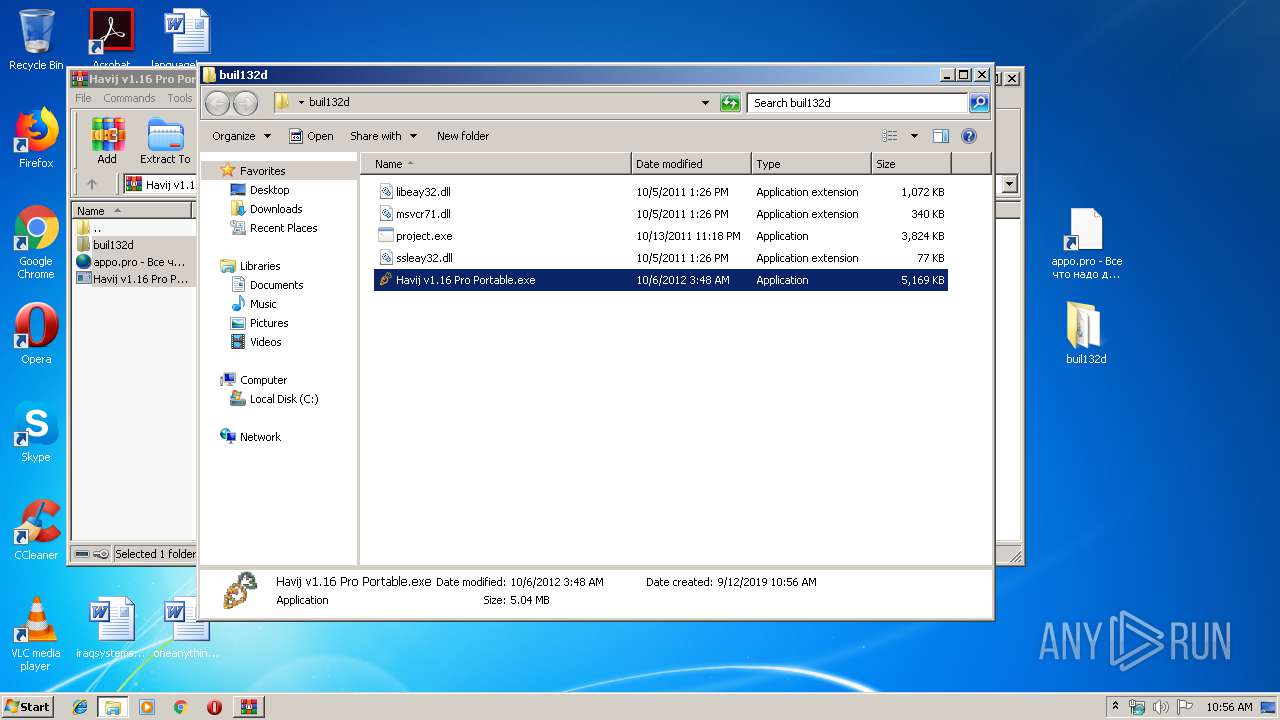Viewport: 1280px width, 720px height.
Task: Sort by Size column header
Action: [911, 164]
